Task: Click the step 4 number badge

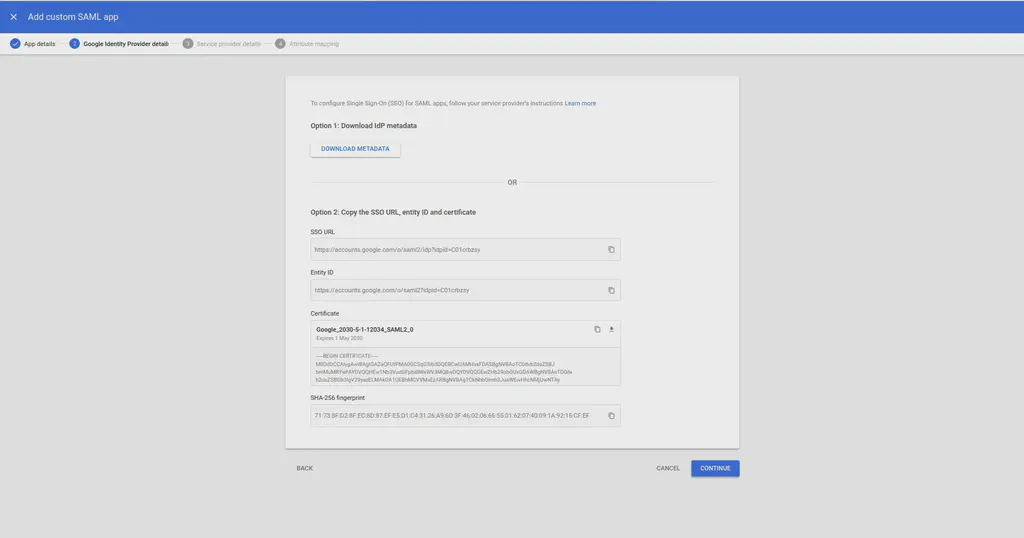Action: pos(280,44)
